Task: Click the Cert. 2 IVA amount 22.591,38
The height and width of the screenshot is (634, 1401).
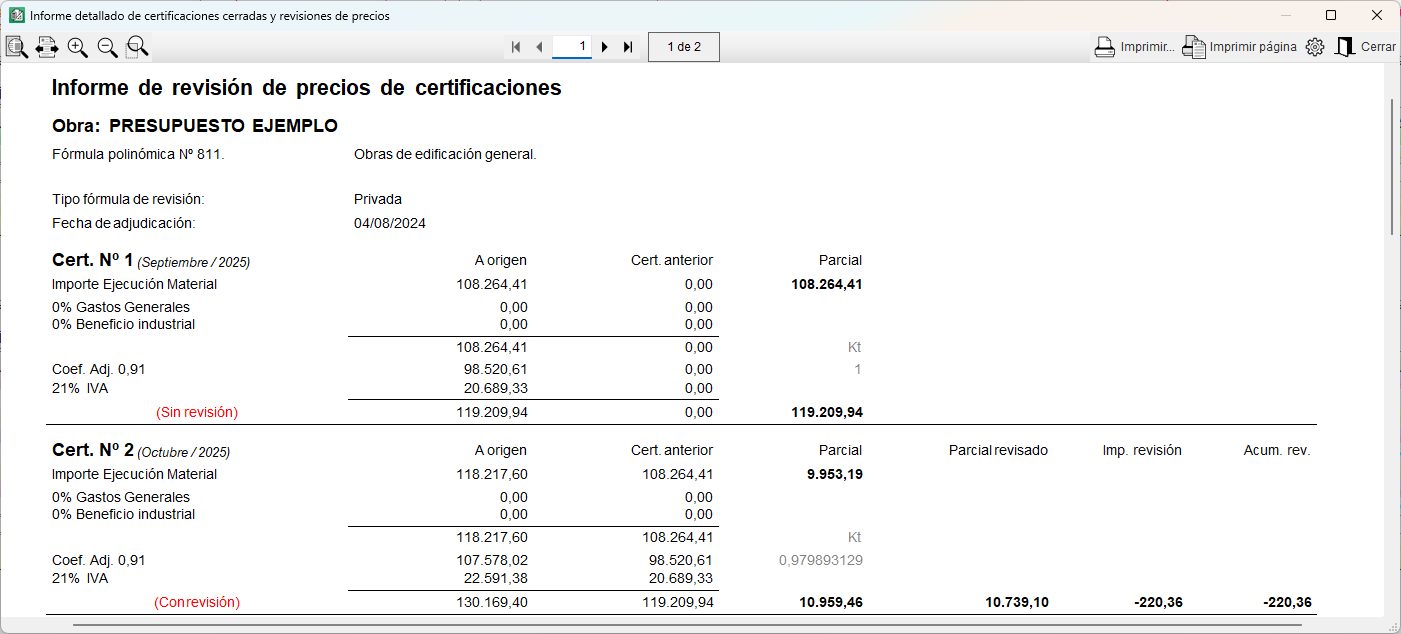Action: (x=495, y=578)
